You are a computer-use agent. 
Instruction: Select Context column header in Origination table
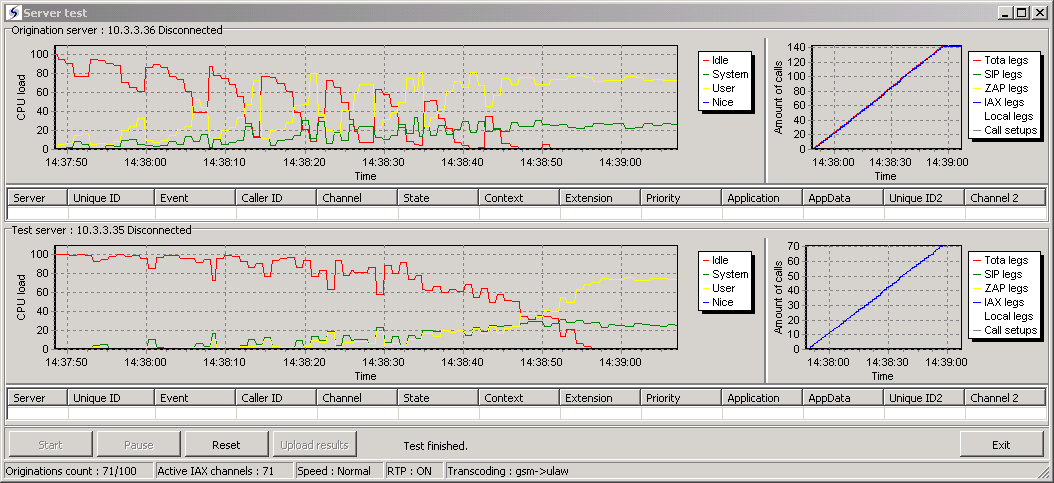[x=520, y=198]
